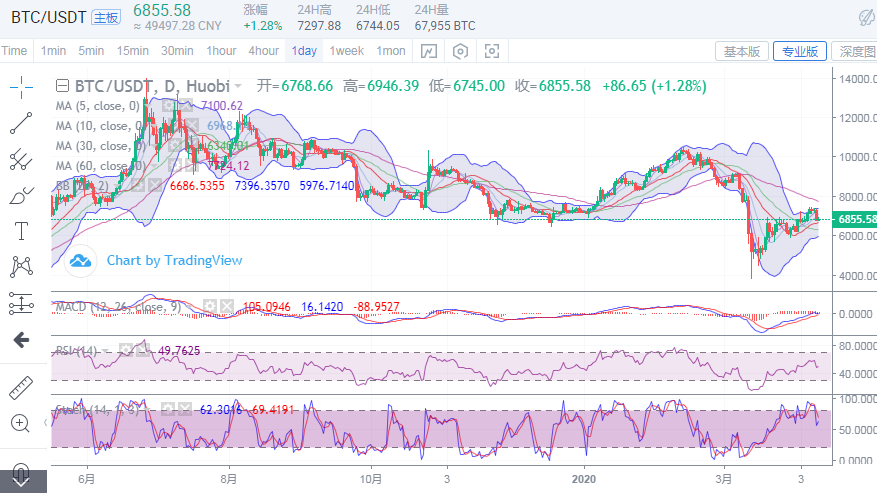Screen dimensions: 877x493
Task: Click the fullscreen capture icon
Action: point(492,51)
